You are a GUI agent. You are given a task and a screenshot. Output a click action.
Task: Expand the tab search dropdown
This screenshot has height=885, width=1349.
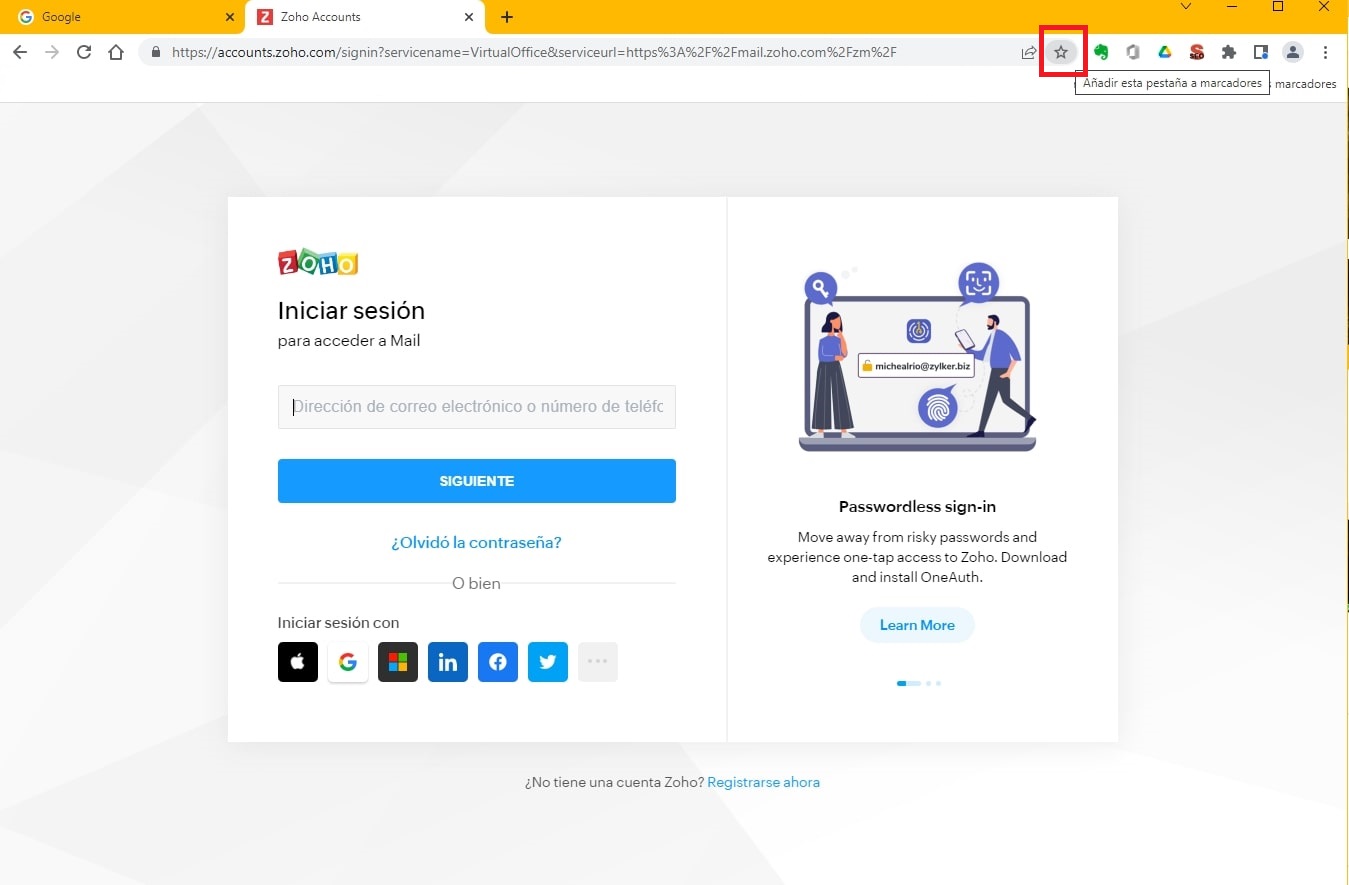pyautogui.click(x=1186, y=7)
